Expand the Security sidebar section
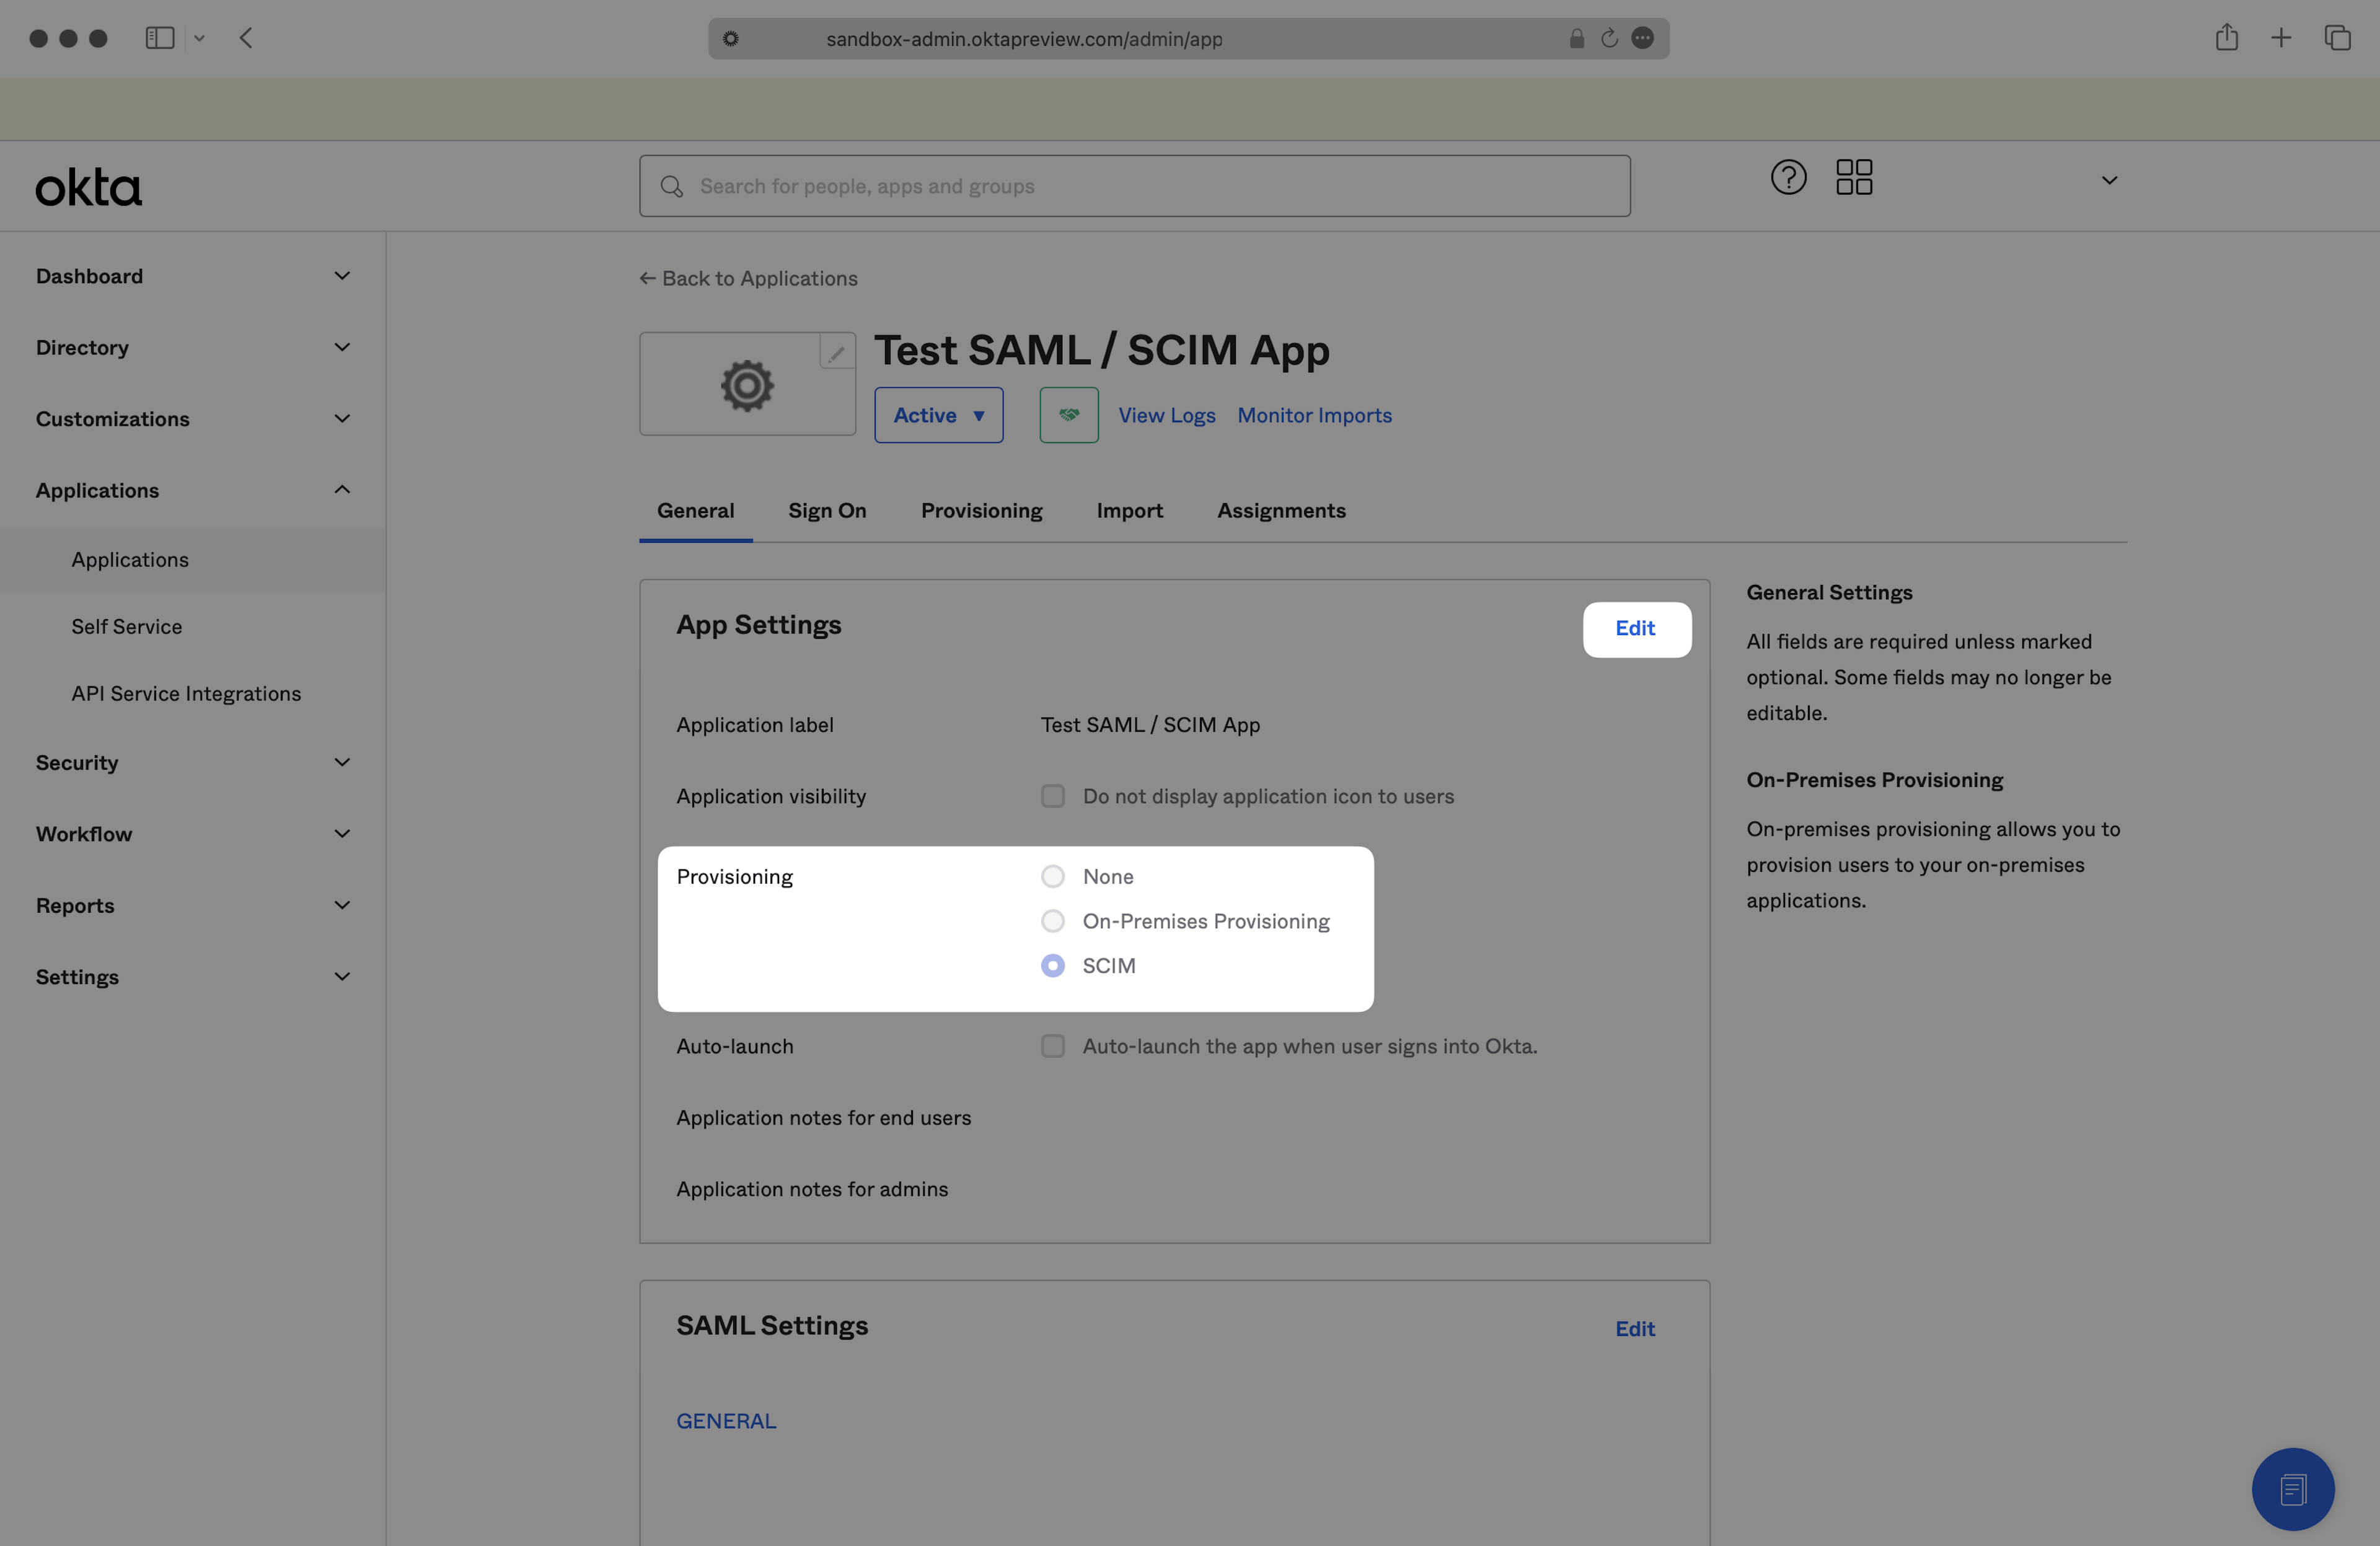The image size is (2380, 1546). 192,763
